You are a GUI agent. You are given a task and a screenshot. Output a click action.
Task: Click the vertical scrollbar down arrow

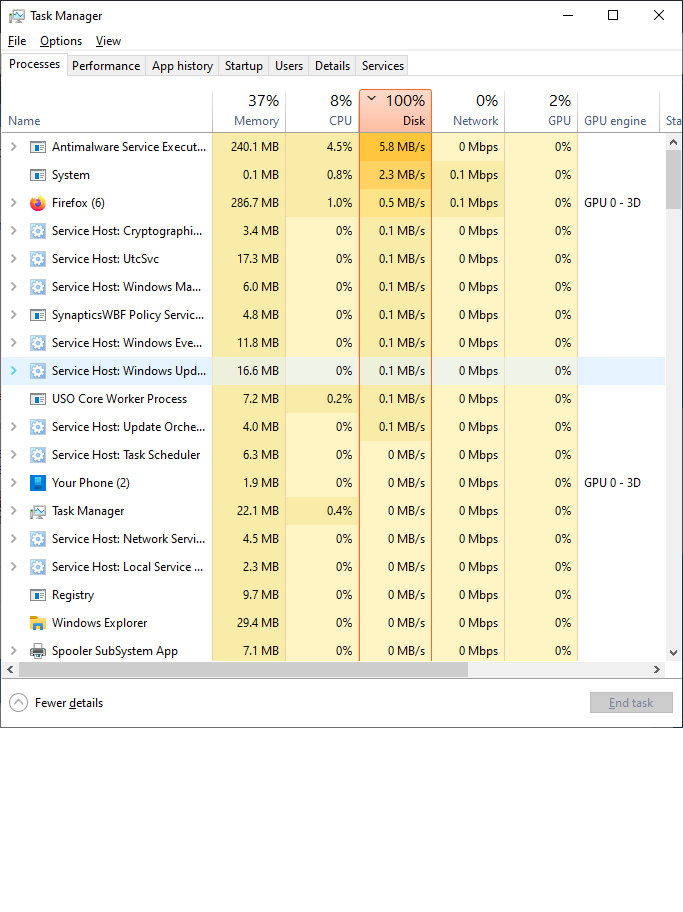(673, 653)
